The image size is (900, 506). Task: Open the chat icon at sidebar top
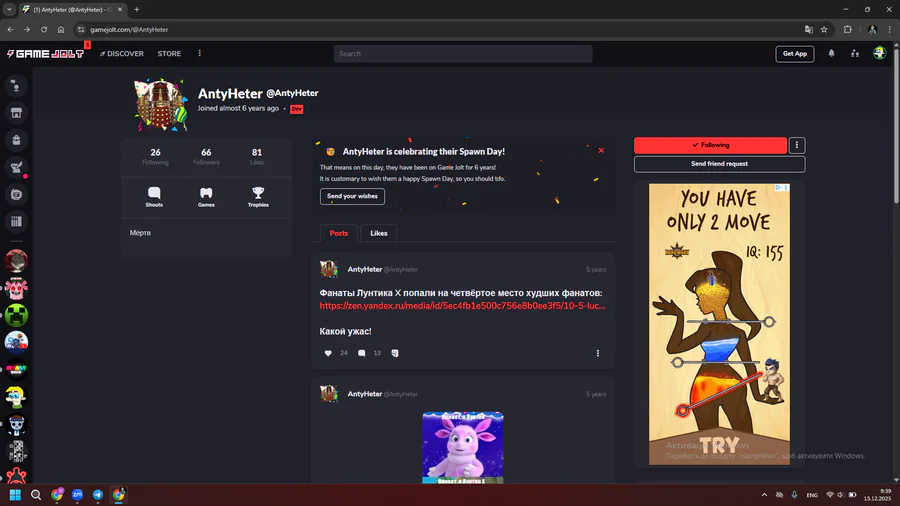pyautogui.click(x=16, y=86)
